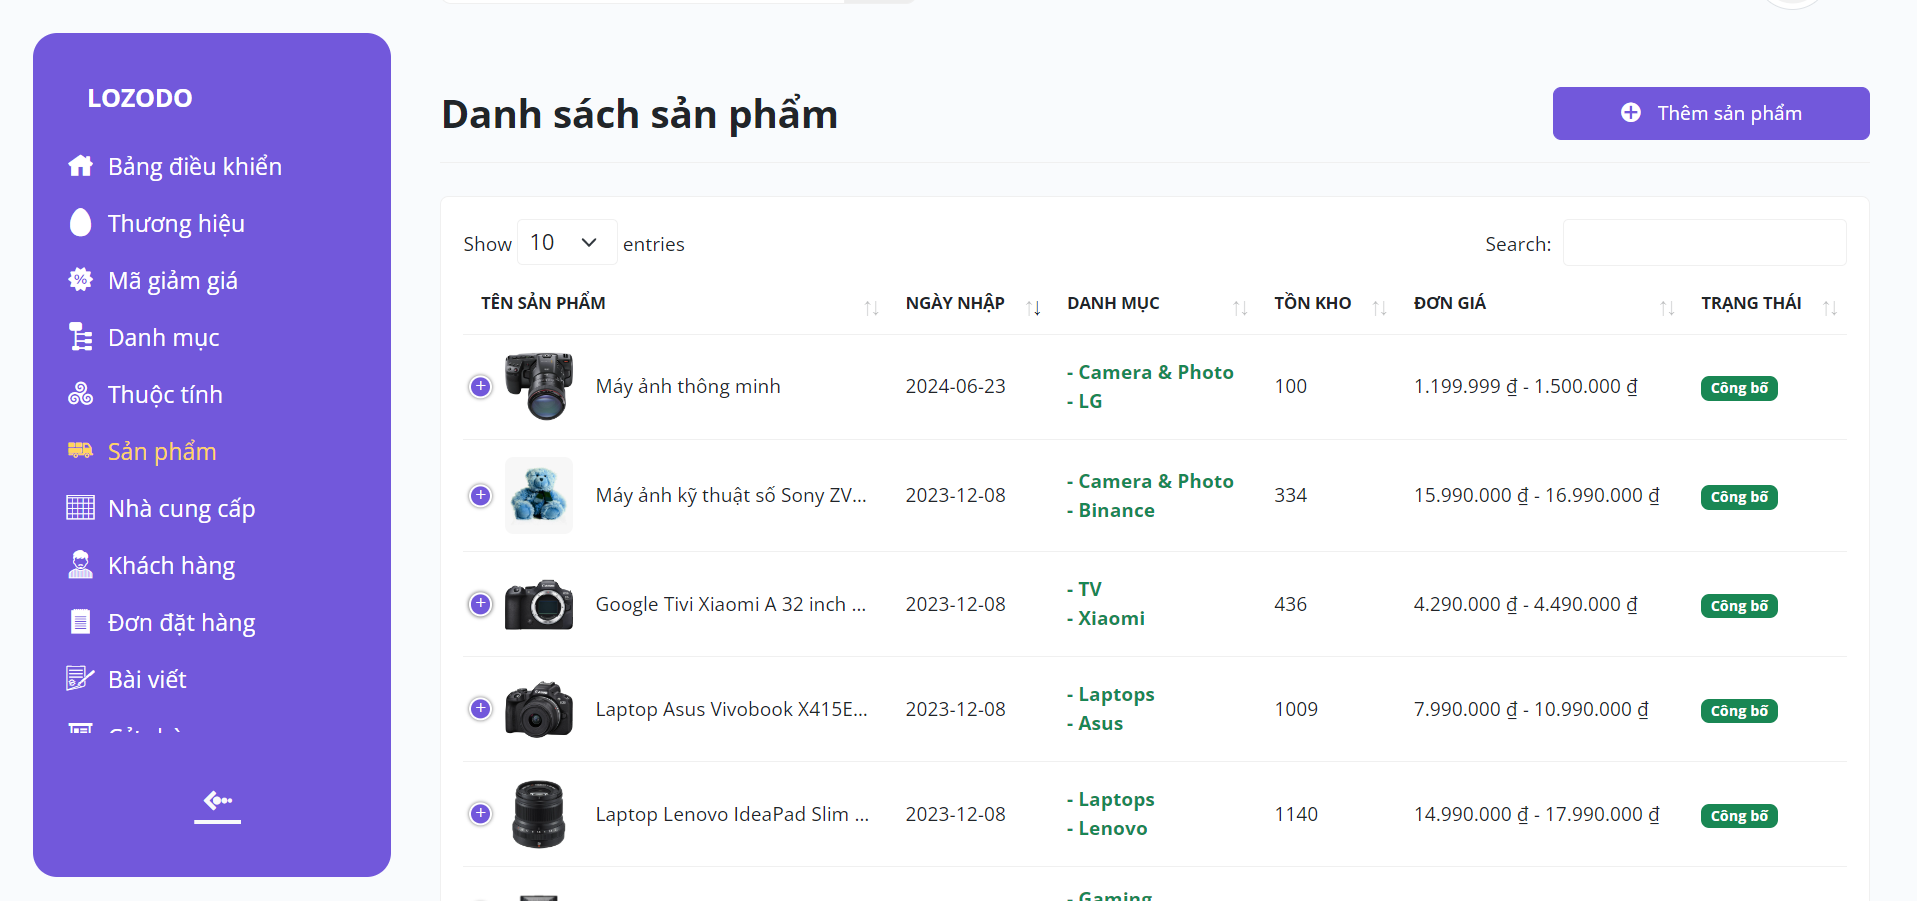The image size is (1917, 901).
Task: Click the Sản phẩm truck icon
Action: click(x=81, y=451)
